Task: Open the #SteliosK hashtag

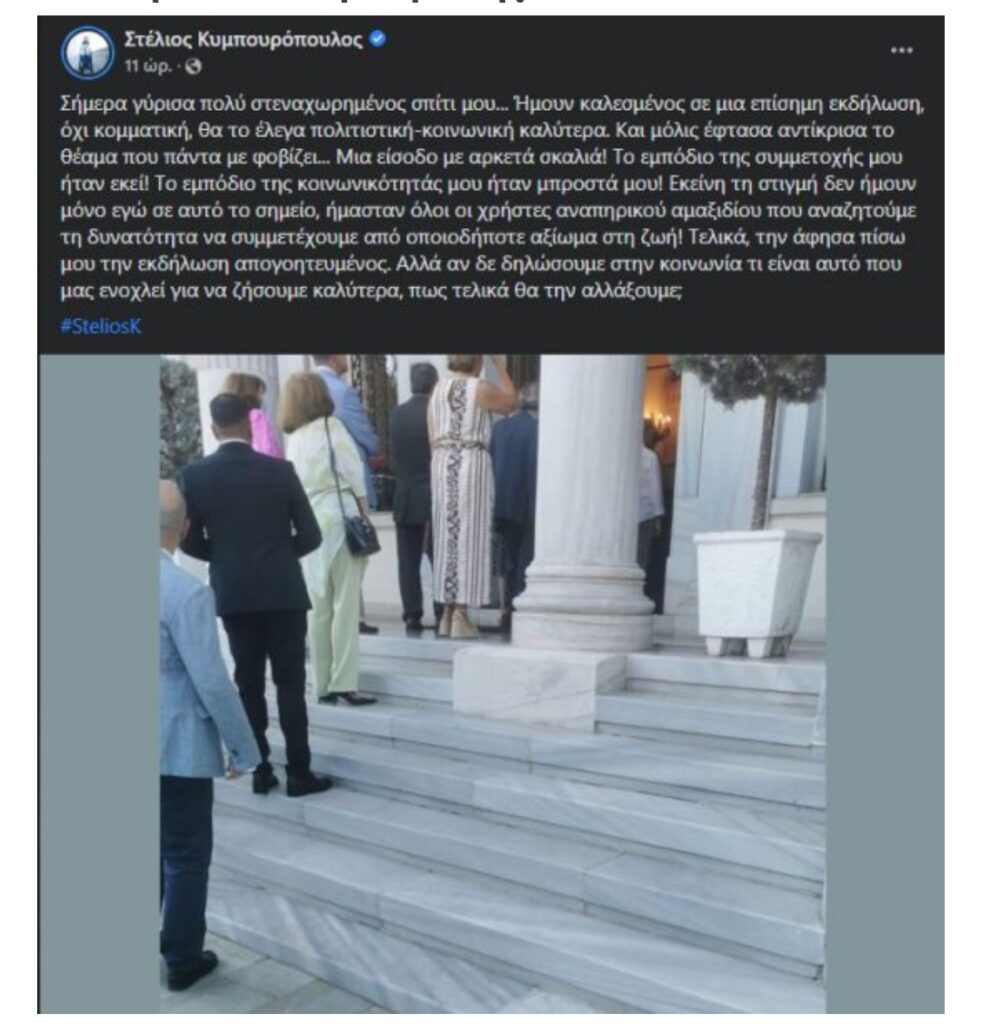Action: point(101,326)
